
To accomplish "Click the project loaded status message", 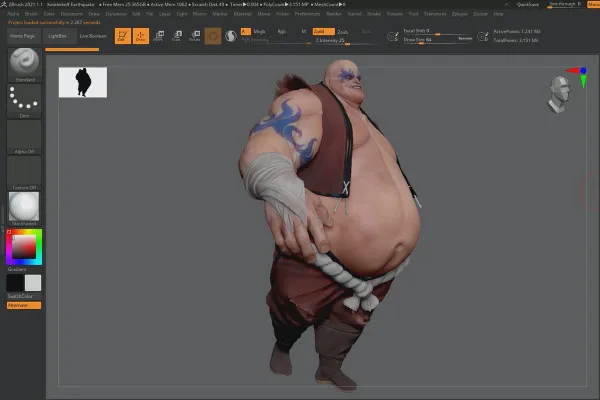I will pos(54,22).
